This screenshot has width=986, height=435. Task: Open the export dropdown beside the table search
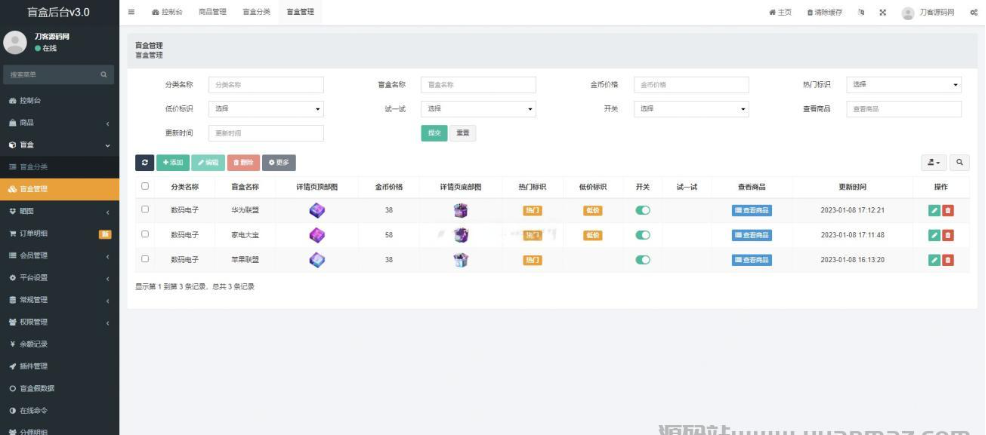[934, 162]
